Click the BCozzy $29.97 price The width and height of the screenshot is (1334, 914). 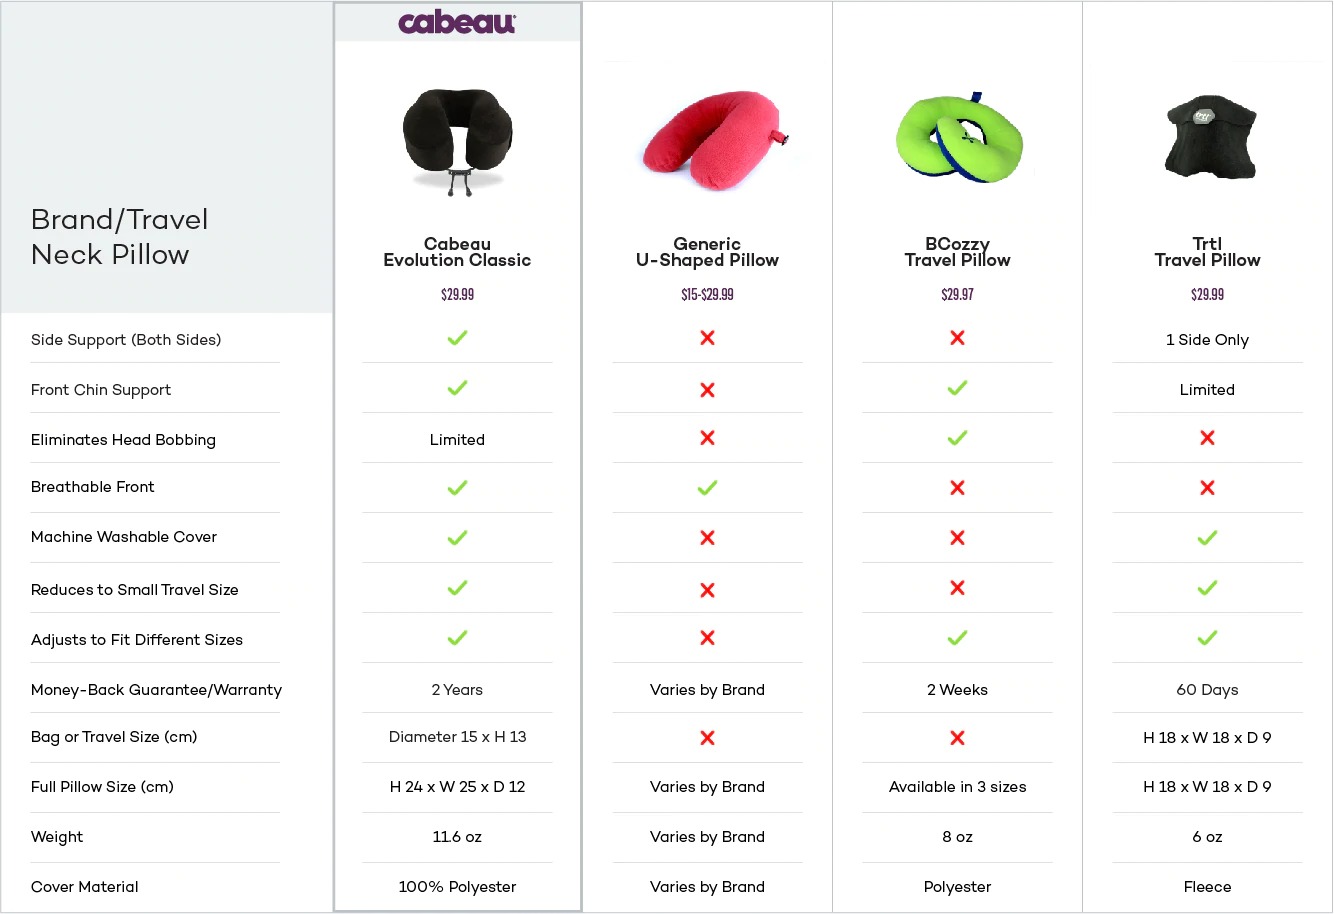click(957, 294)
